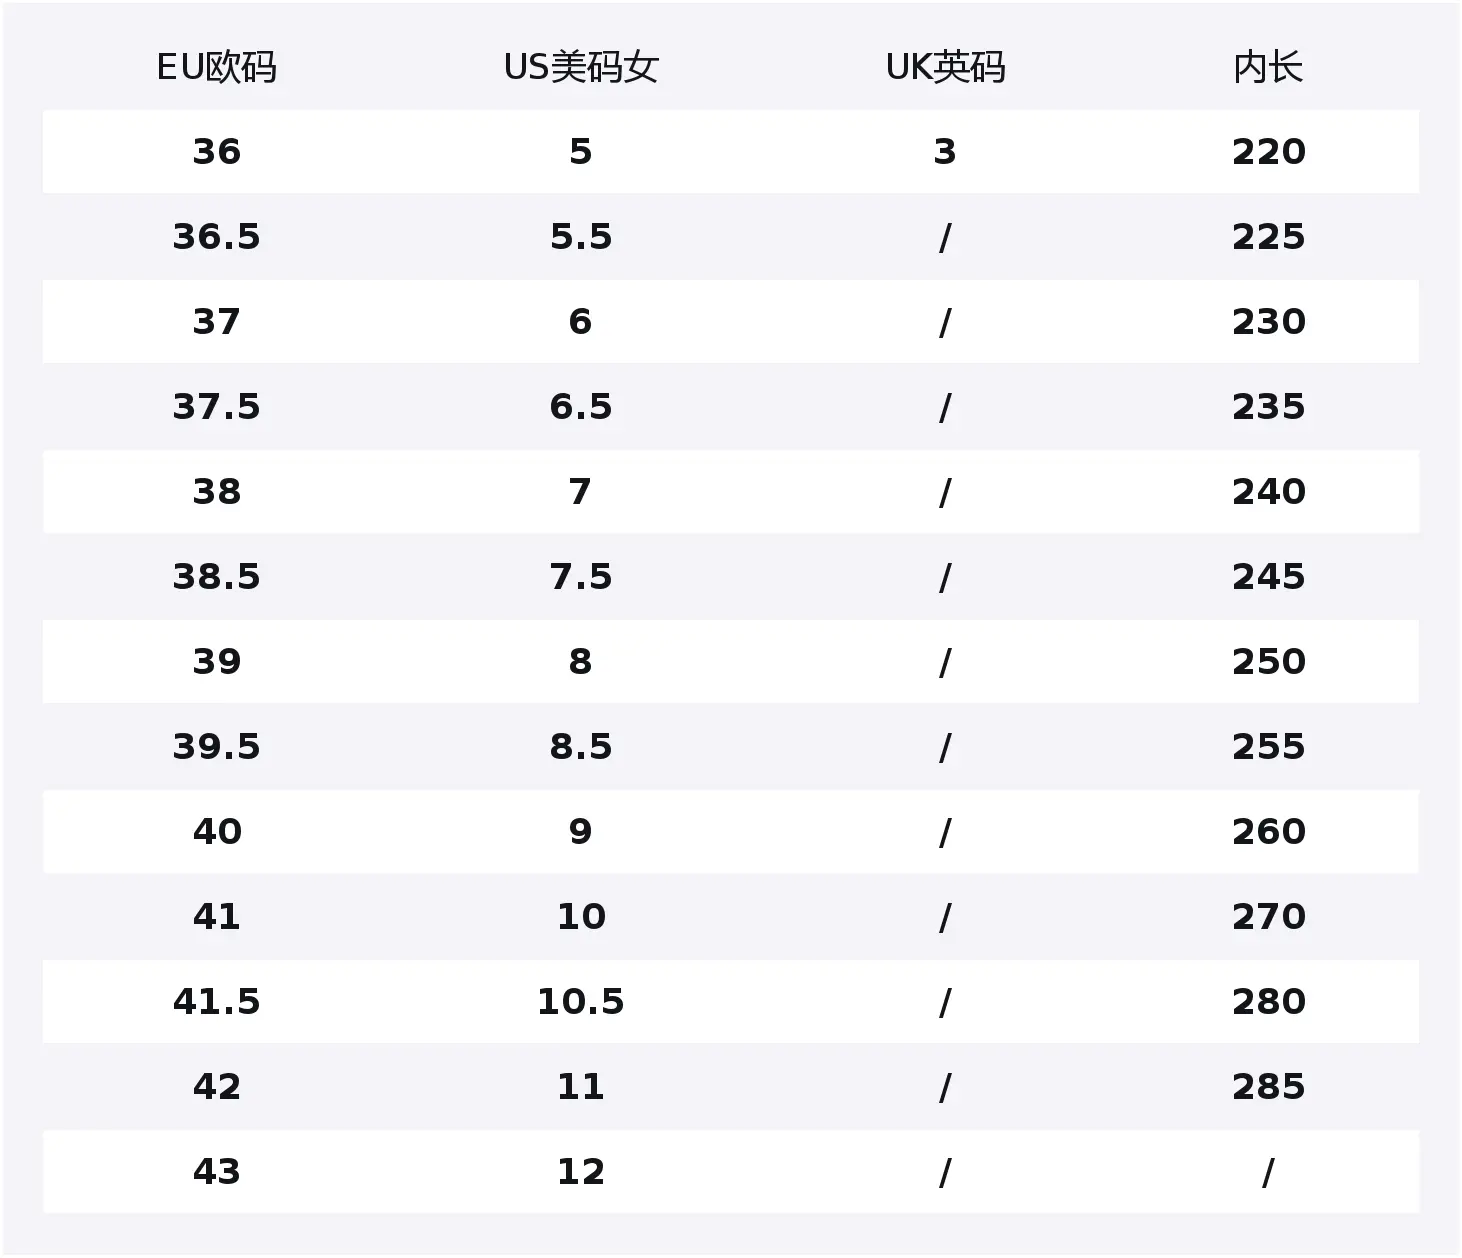Click the 270 inner length value

point(1268,917)
